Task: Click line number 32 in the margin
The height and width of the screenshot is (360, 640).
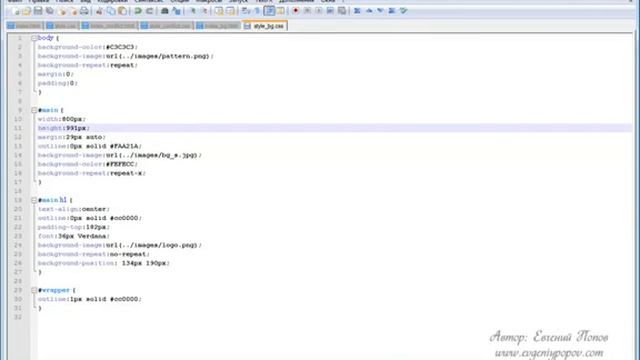Action: click(18, 317)
